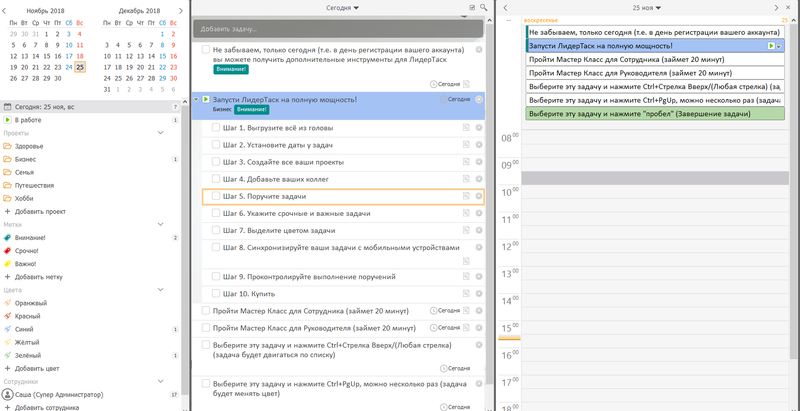Open the Срочно! label in sidebar
800x411 pixels.
tap(27, 250)
